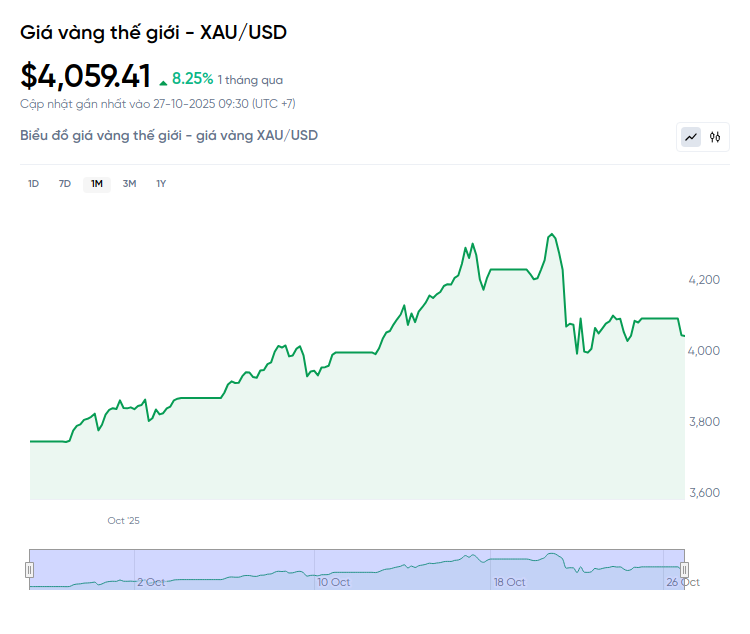Click the 18 Oct point in navigator
The height and width of the screenshot is (634, 750).
tap(509, 582)
